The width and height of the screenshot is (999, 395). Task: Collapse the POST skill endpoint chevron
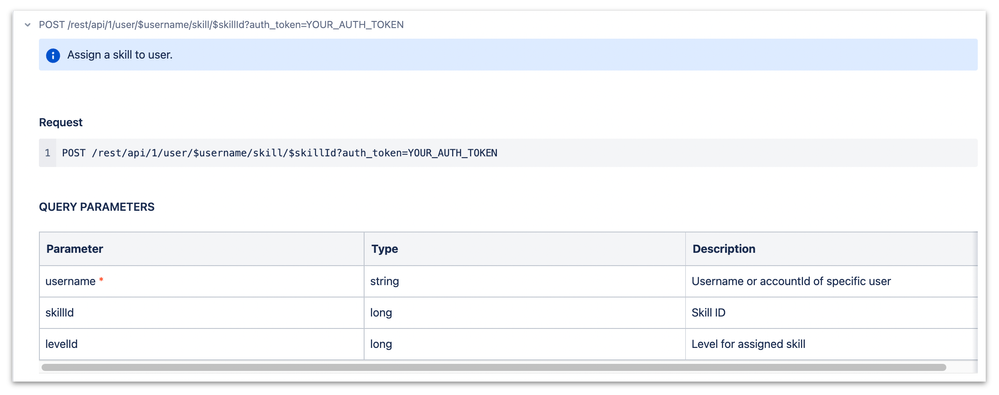pos(27,25)
